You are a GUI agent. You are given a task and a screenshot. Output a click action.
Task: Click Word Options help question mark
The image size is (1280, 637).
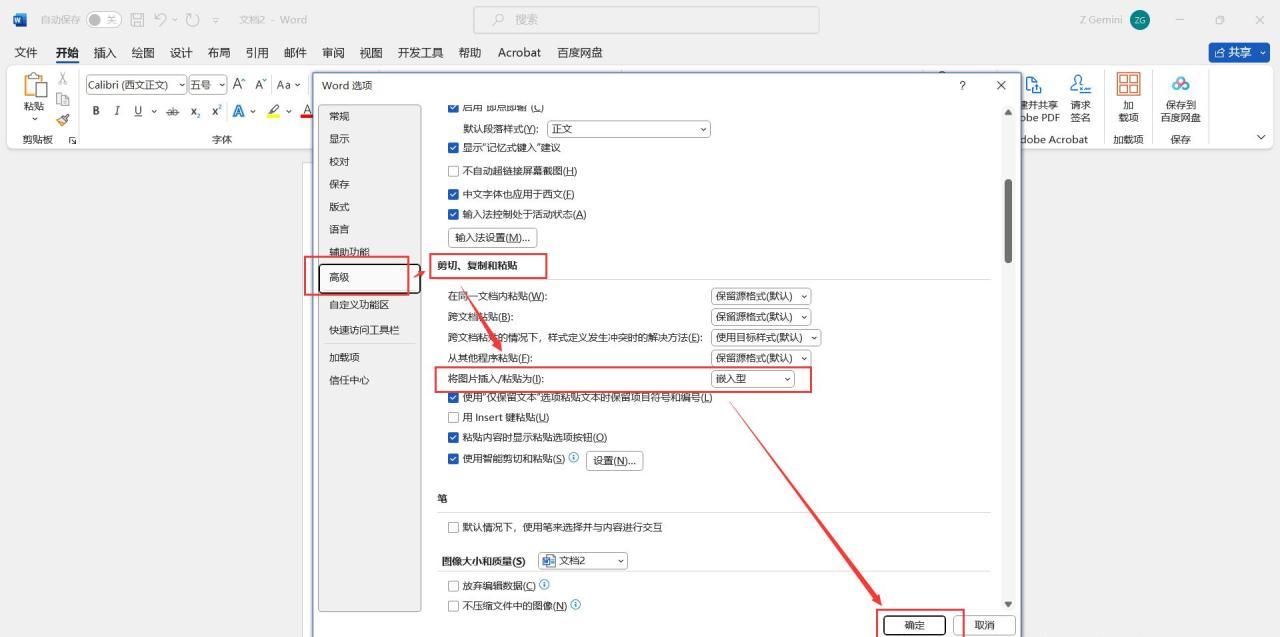coord(962,86)
